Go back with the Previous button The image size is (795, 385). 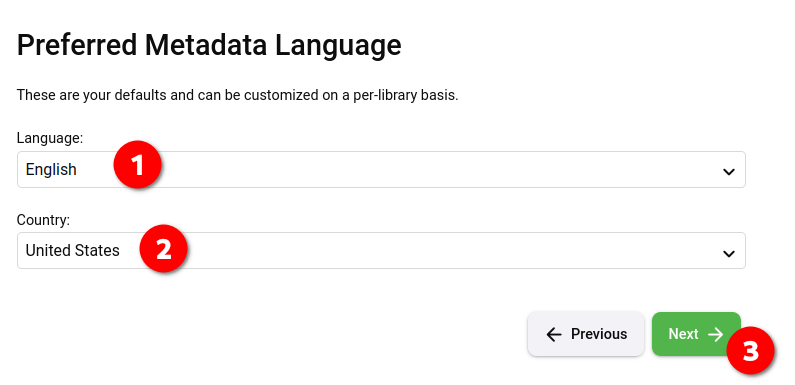click(586, 334)
